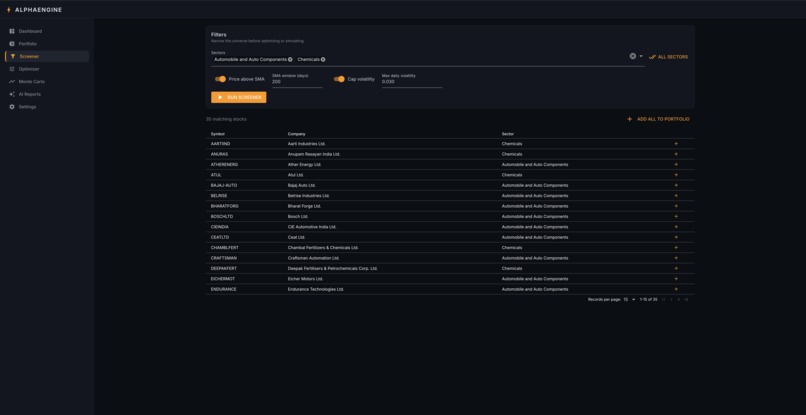Add ENDURANCE via its plus icon

[x=676, y=289]
